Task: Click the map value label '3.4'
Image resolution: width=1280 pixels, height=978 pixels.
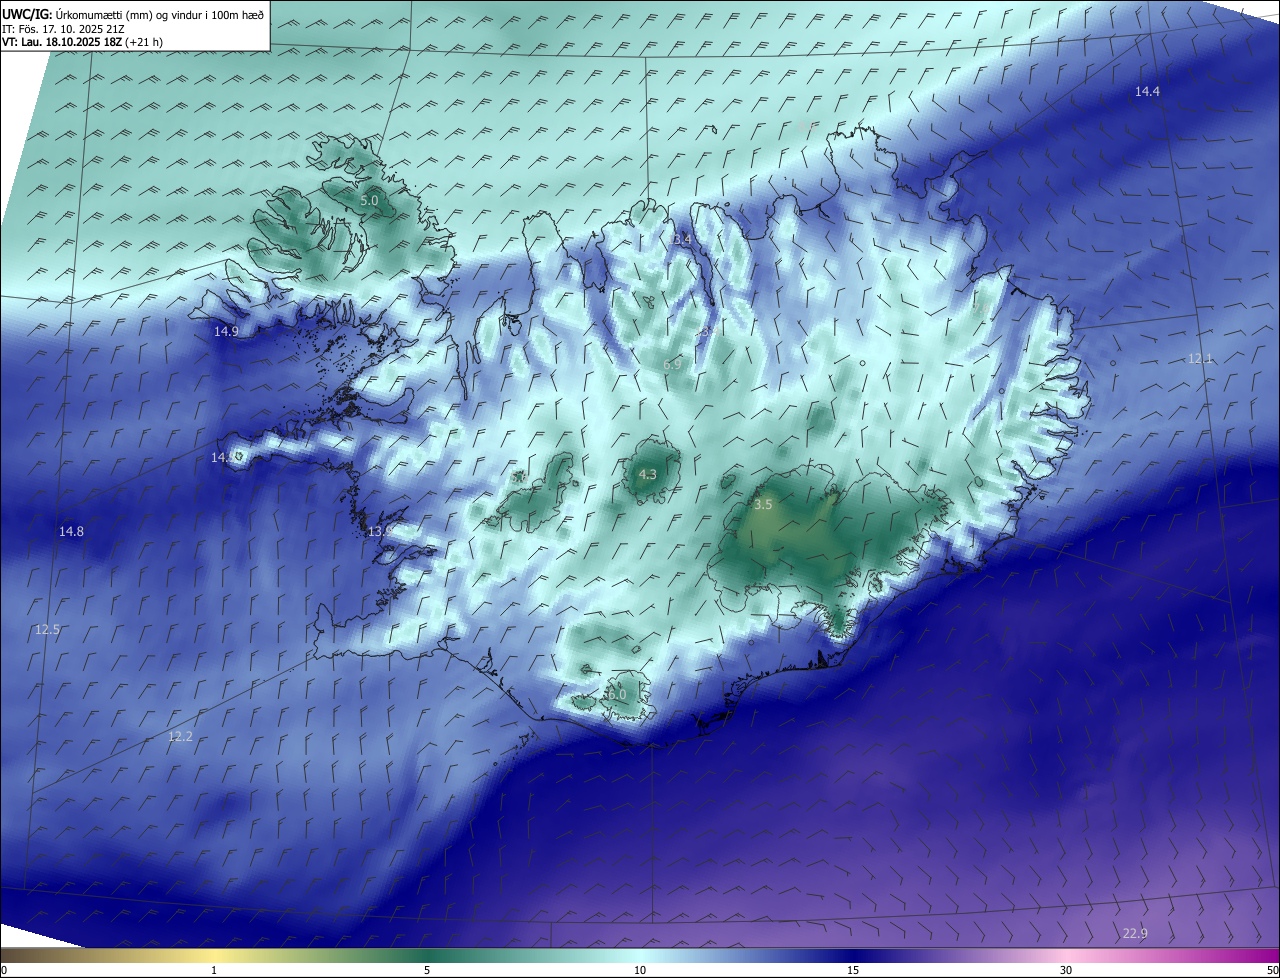Action: (682, 240)
